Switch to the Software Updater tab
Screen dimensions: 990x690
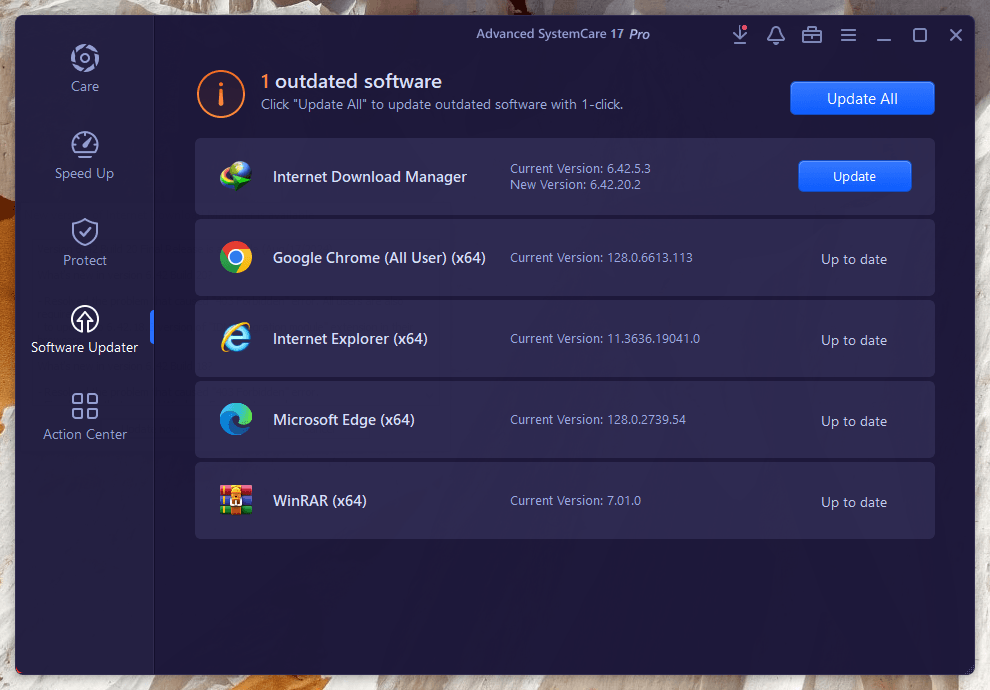(x=85, y=330)
